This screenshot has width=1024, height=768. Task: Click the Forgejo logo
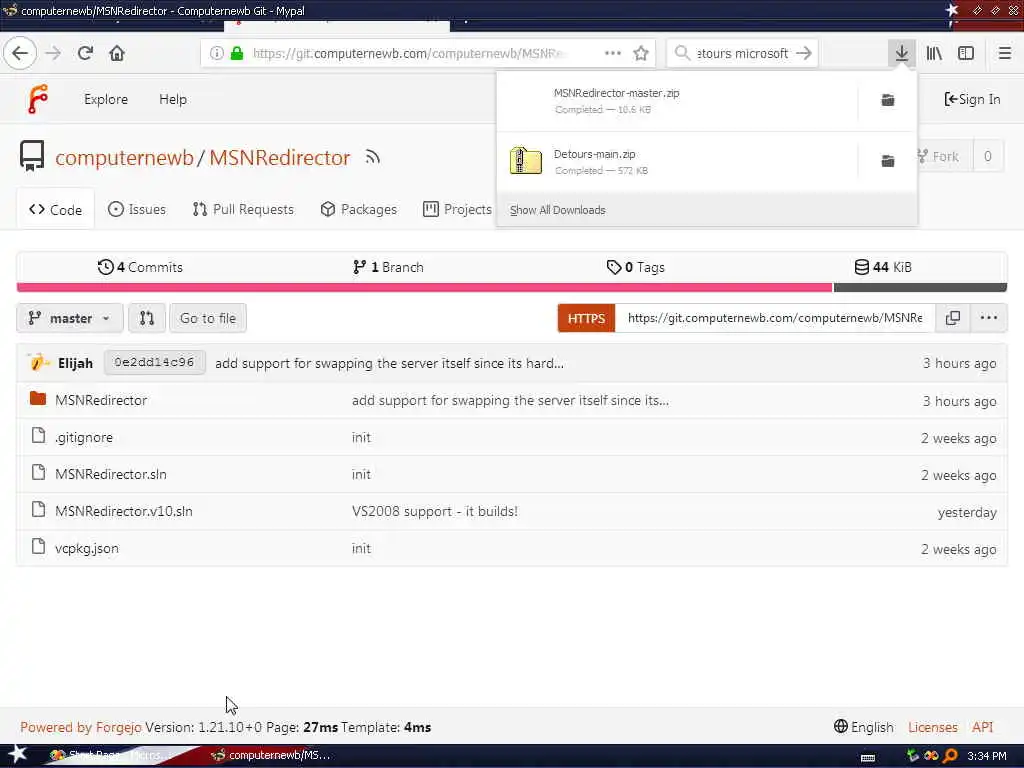(38, 99)
